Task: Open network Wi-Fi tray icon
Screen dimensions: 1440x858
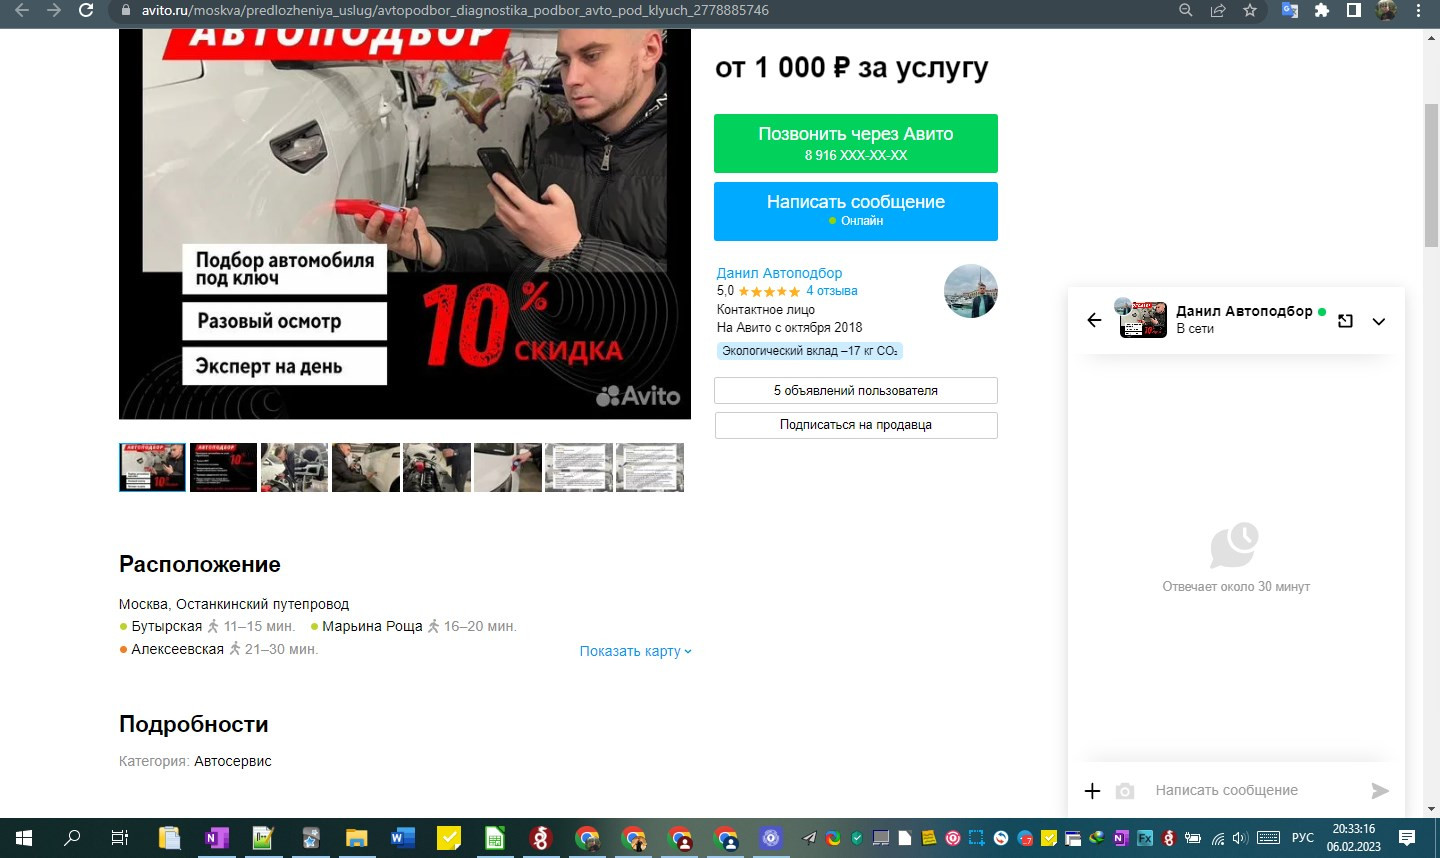Action: pos(1217,838)
